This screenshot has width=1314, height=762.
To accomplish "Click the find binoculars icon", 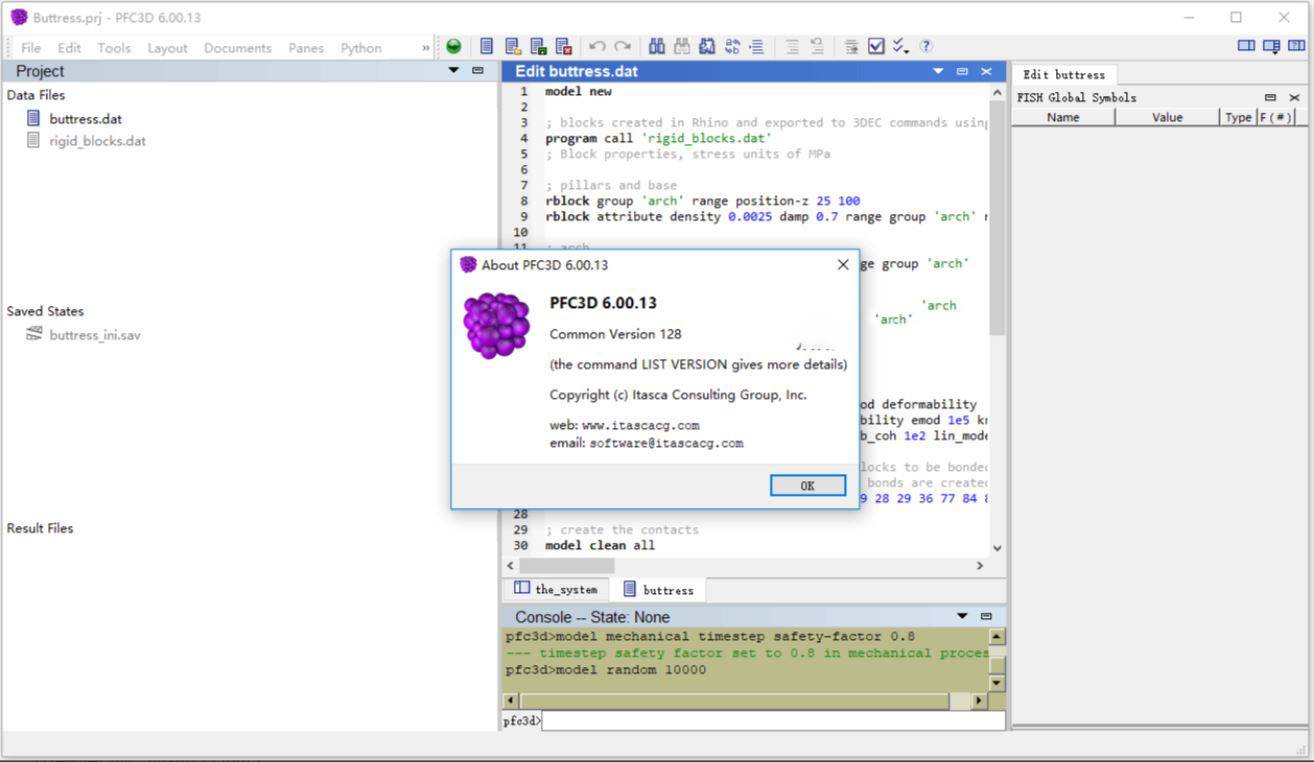I will click(657, 47).
